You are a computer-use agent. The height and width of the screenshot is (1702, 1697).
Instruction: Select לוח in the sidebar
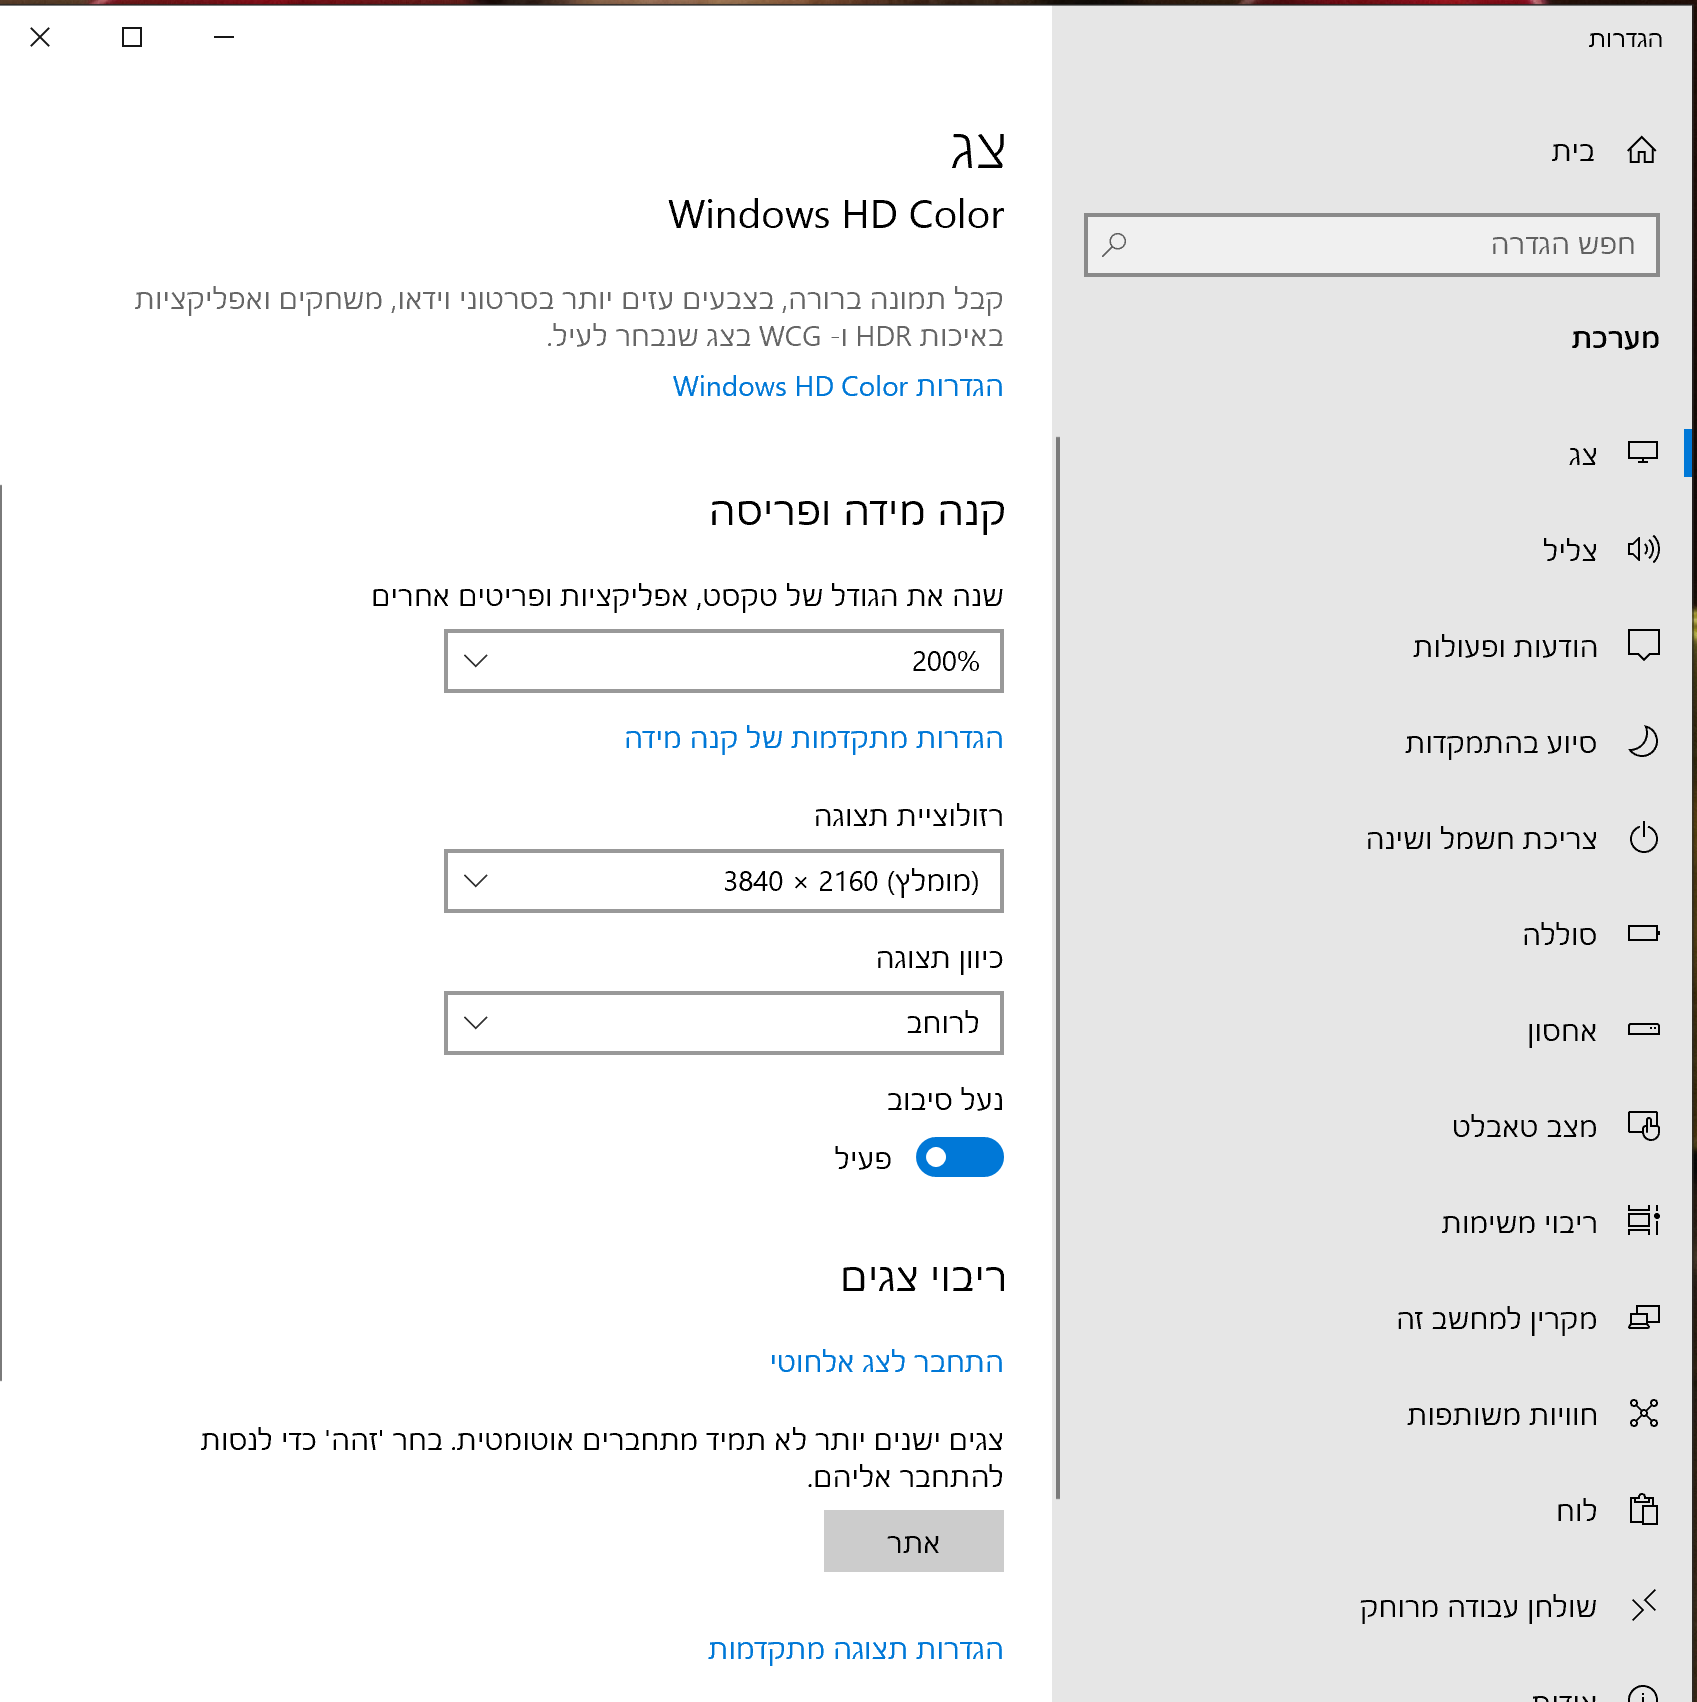[1372, 1509]
